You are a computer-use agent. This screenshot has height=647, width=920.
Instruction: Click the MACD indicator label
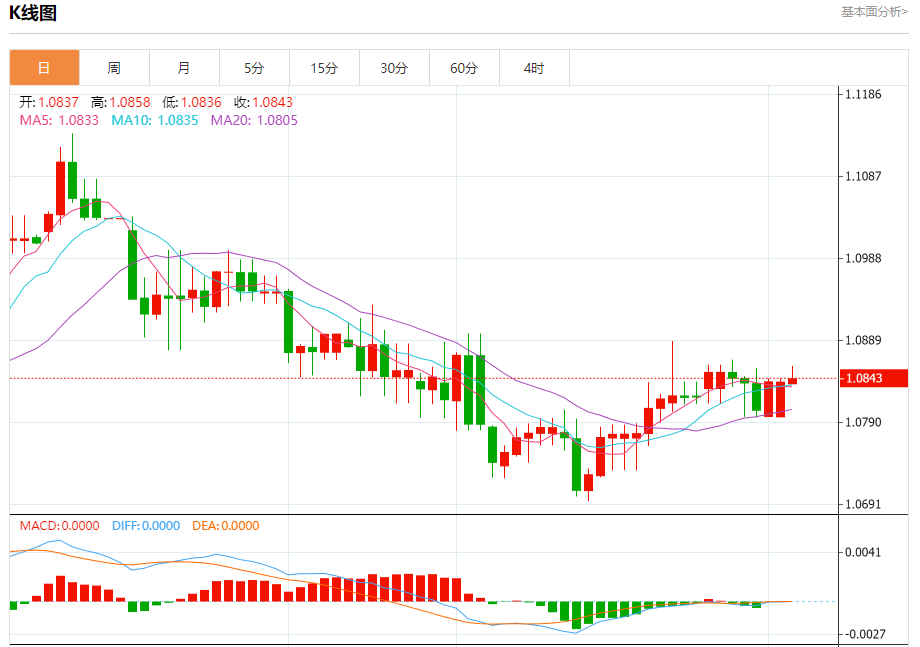click(59, 526)
